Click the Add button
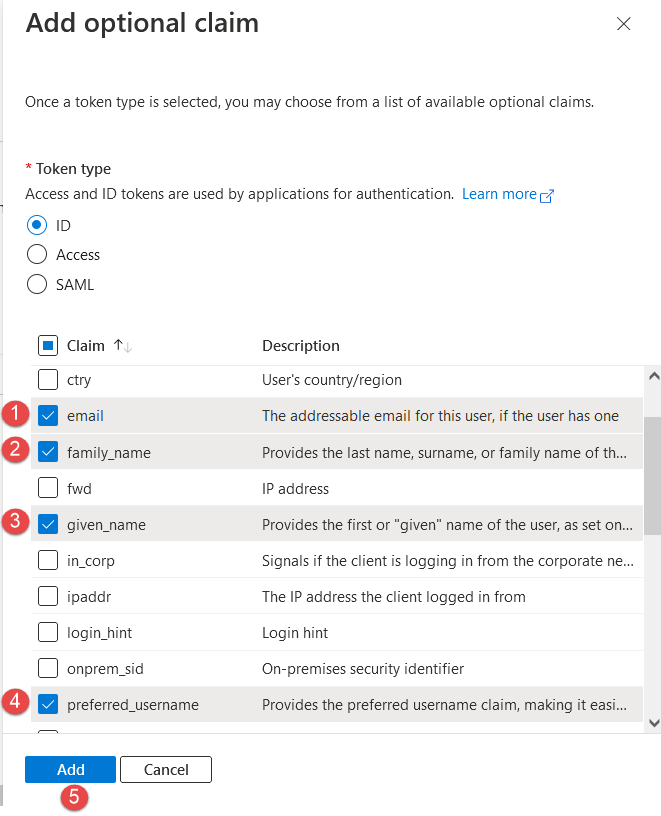The height and width of the screenshot is (816, 661). pyautogui.click(x=70, y=769)
